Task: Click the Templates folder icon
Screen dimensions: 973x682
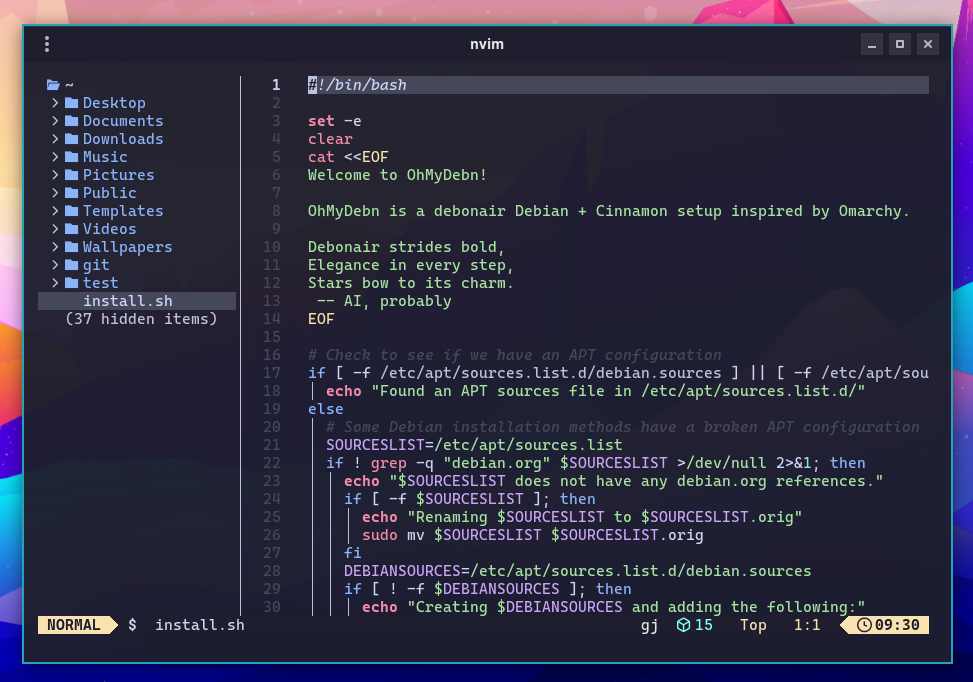Action: click(72, 210)
